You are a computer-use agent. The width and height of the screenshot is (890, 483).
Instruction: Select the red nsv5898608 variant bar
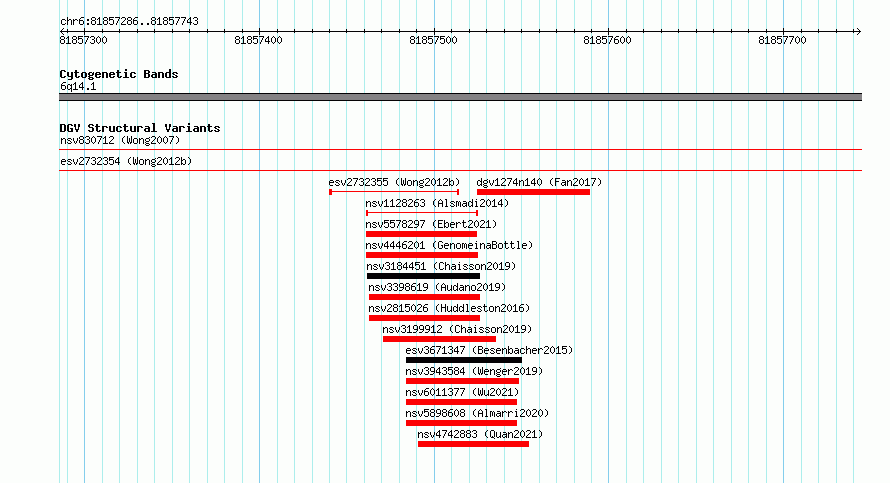pyautogui.click(x=461, y=423)
